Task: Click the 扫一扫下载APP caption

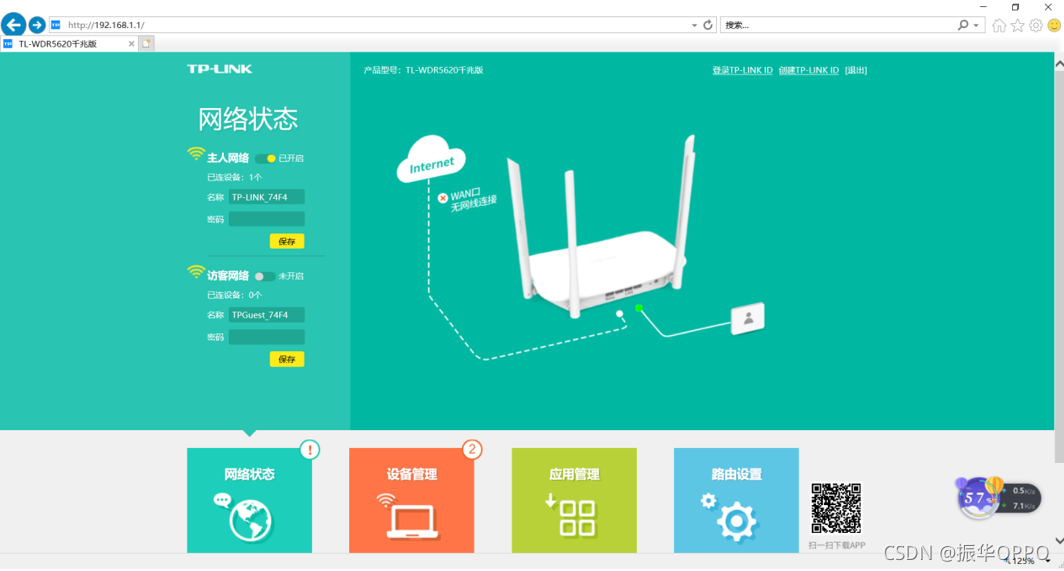Action: [837, 545]
